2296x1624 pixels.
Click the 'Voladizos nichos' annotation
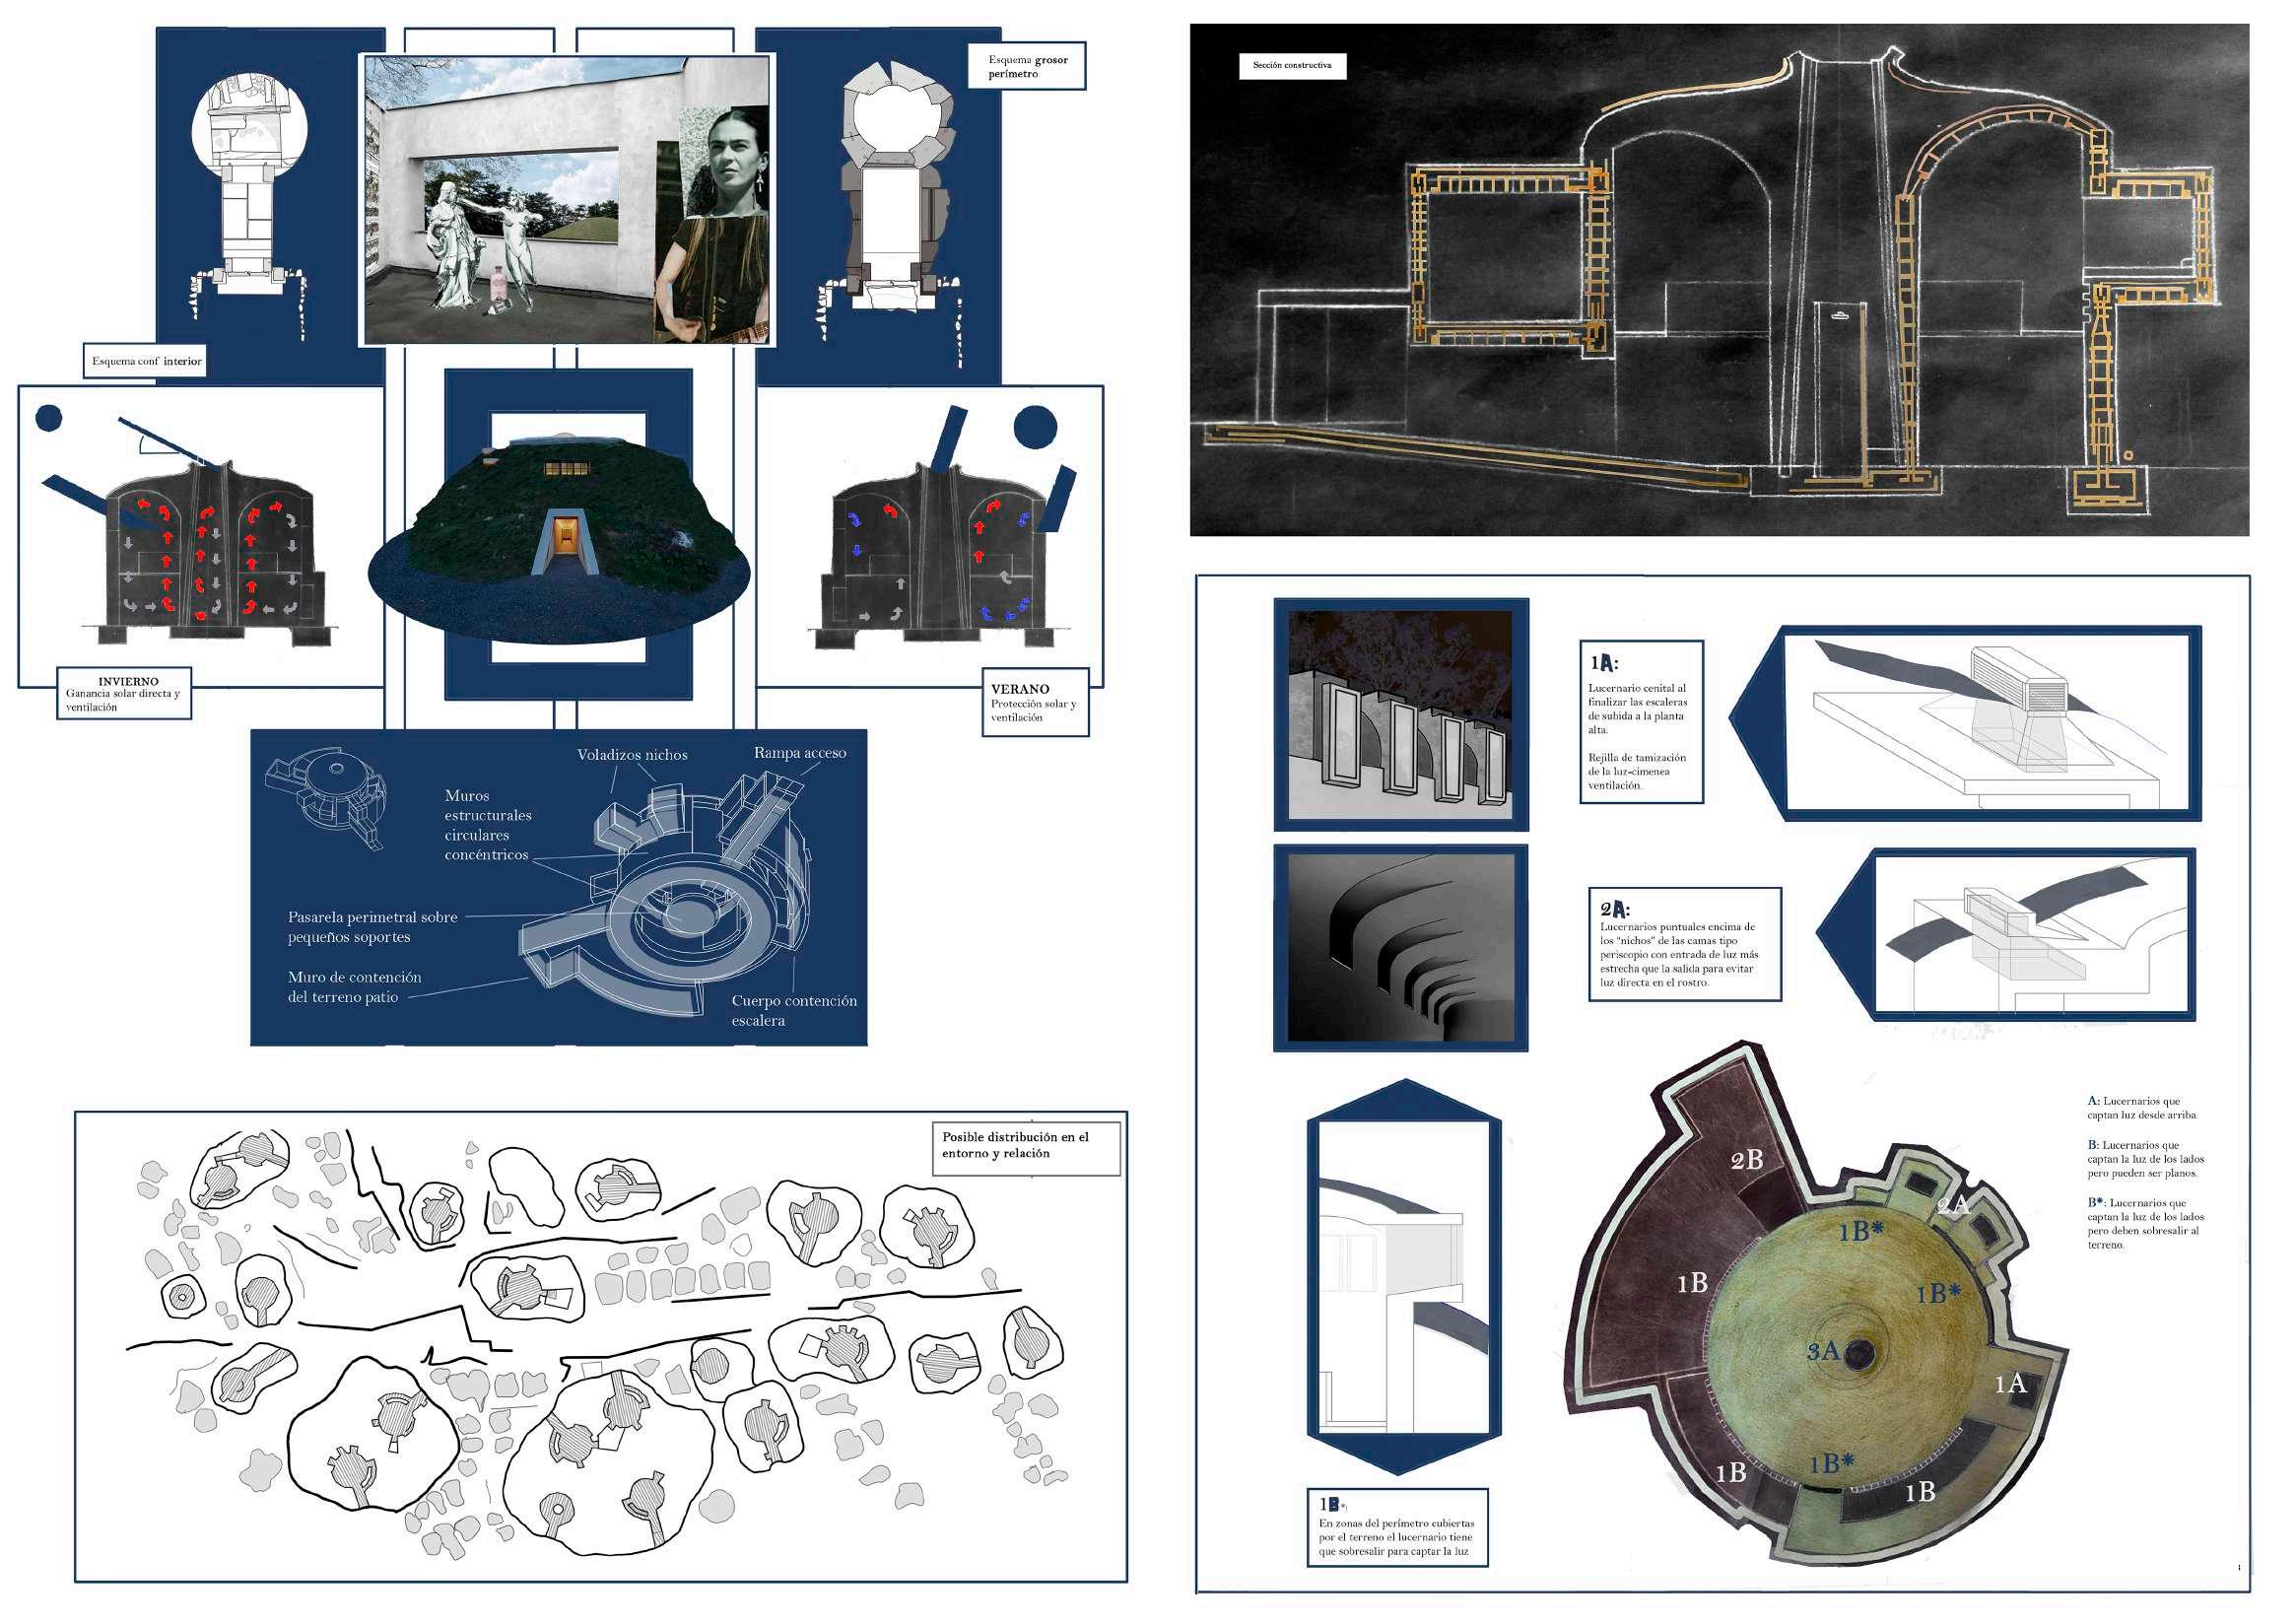click(x=632, y=755)
